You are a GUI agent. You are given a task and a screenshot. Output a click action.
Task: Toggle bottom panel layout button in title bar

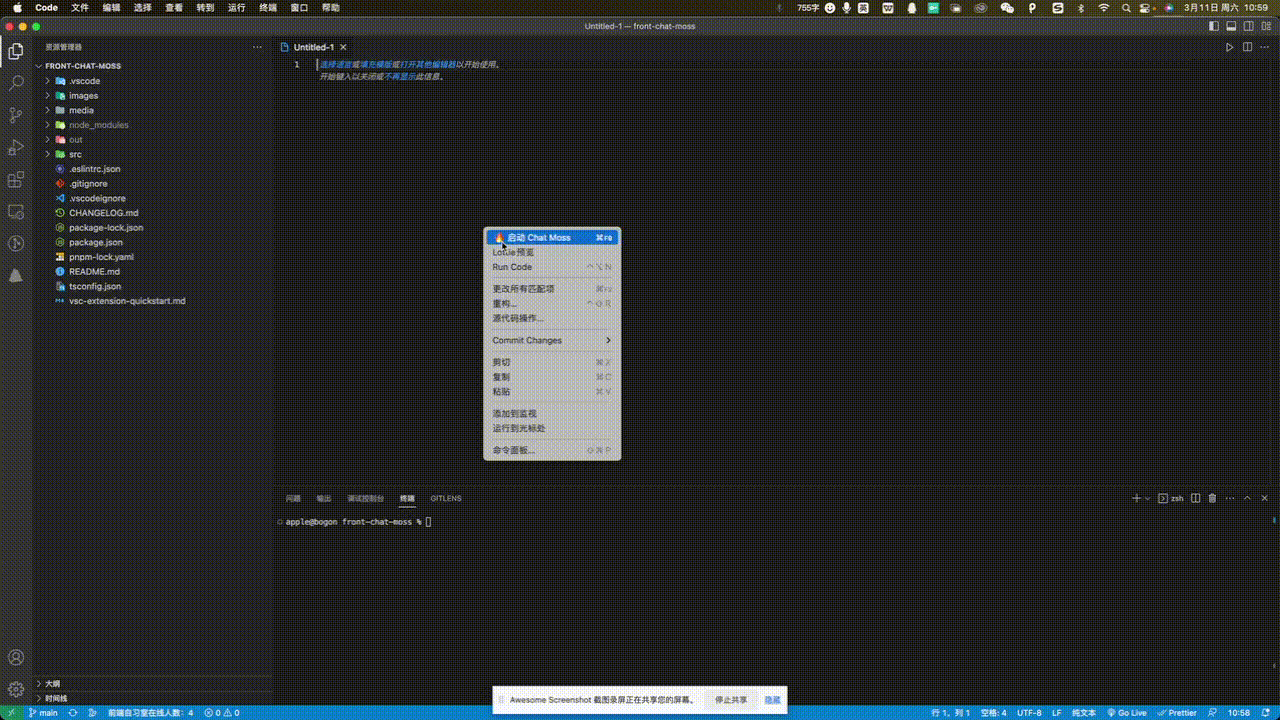1232,26
